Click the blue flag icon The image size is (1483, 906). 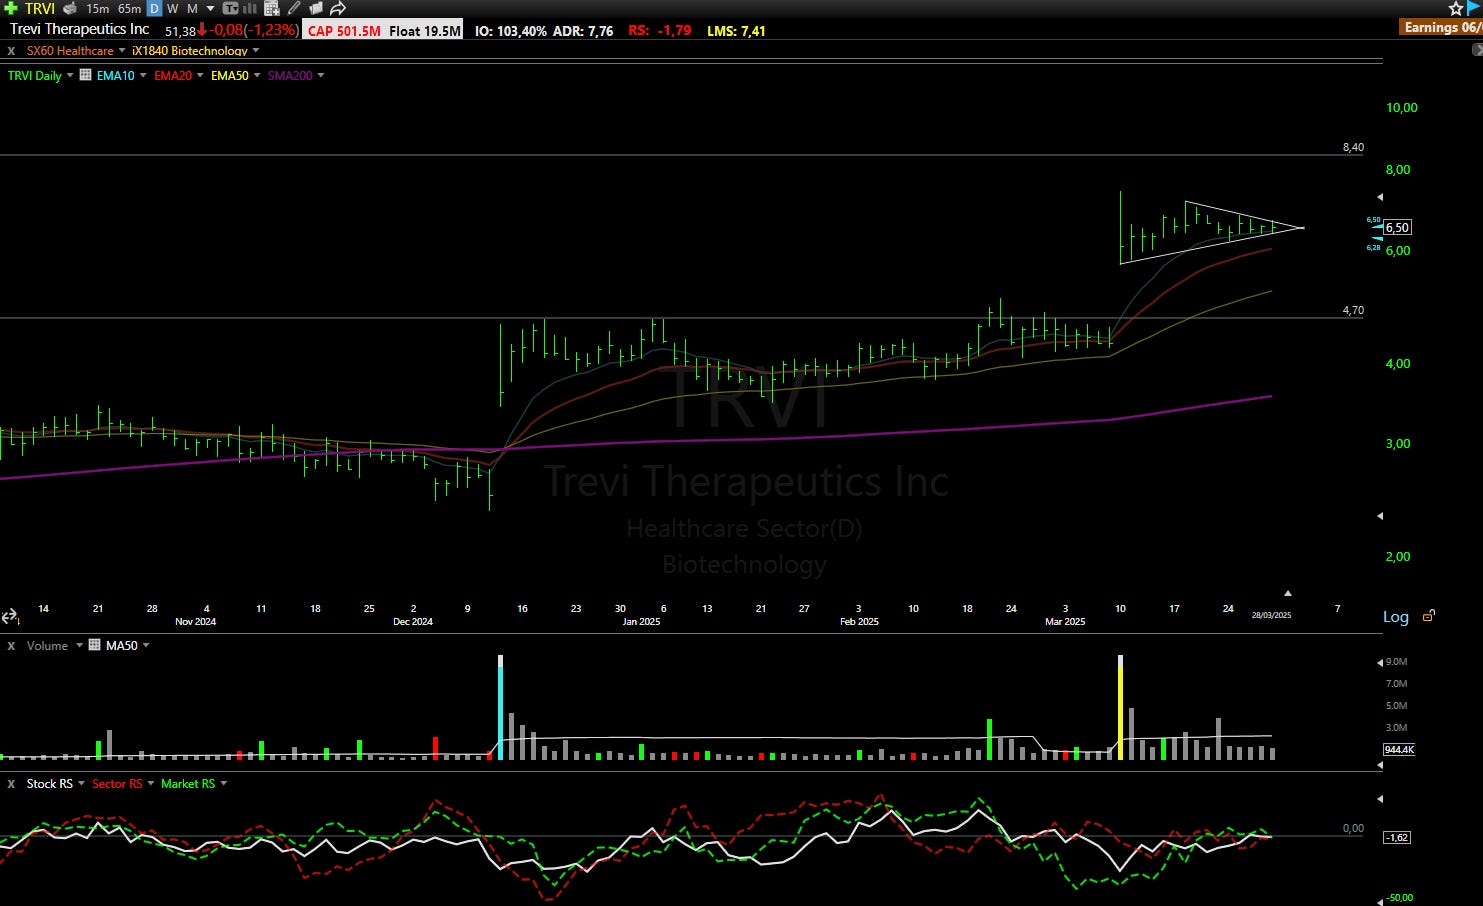[1473, 8]
